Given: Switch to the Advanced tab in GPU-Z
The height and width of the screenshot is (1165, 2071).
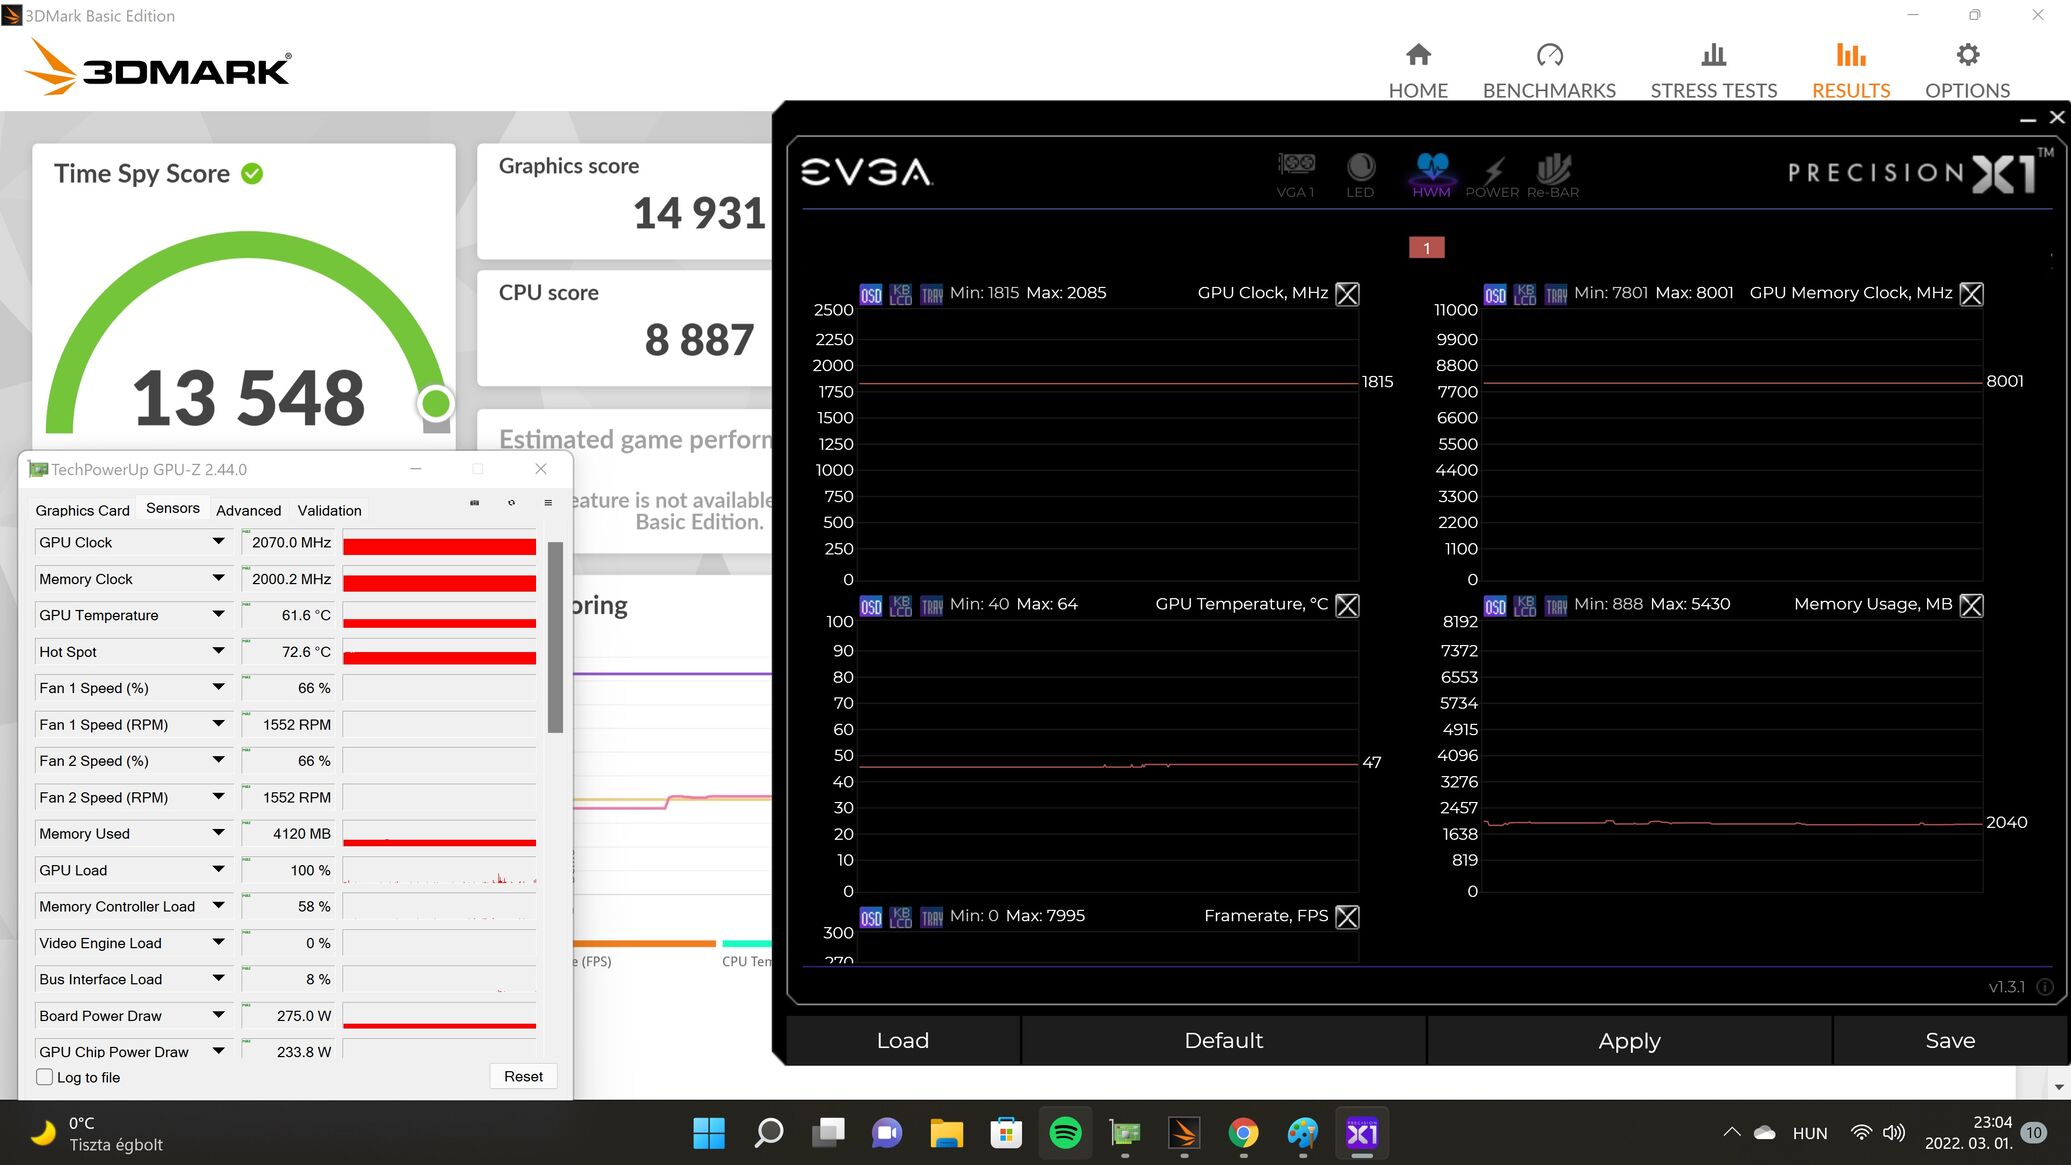Looking at the screenshot, I should 248,510.
